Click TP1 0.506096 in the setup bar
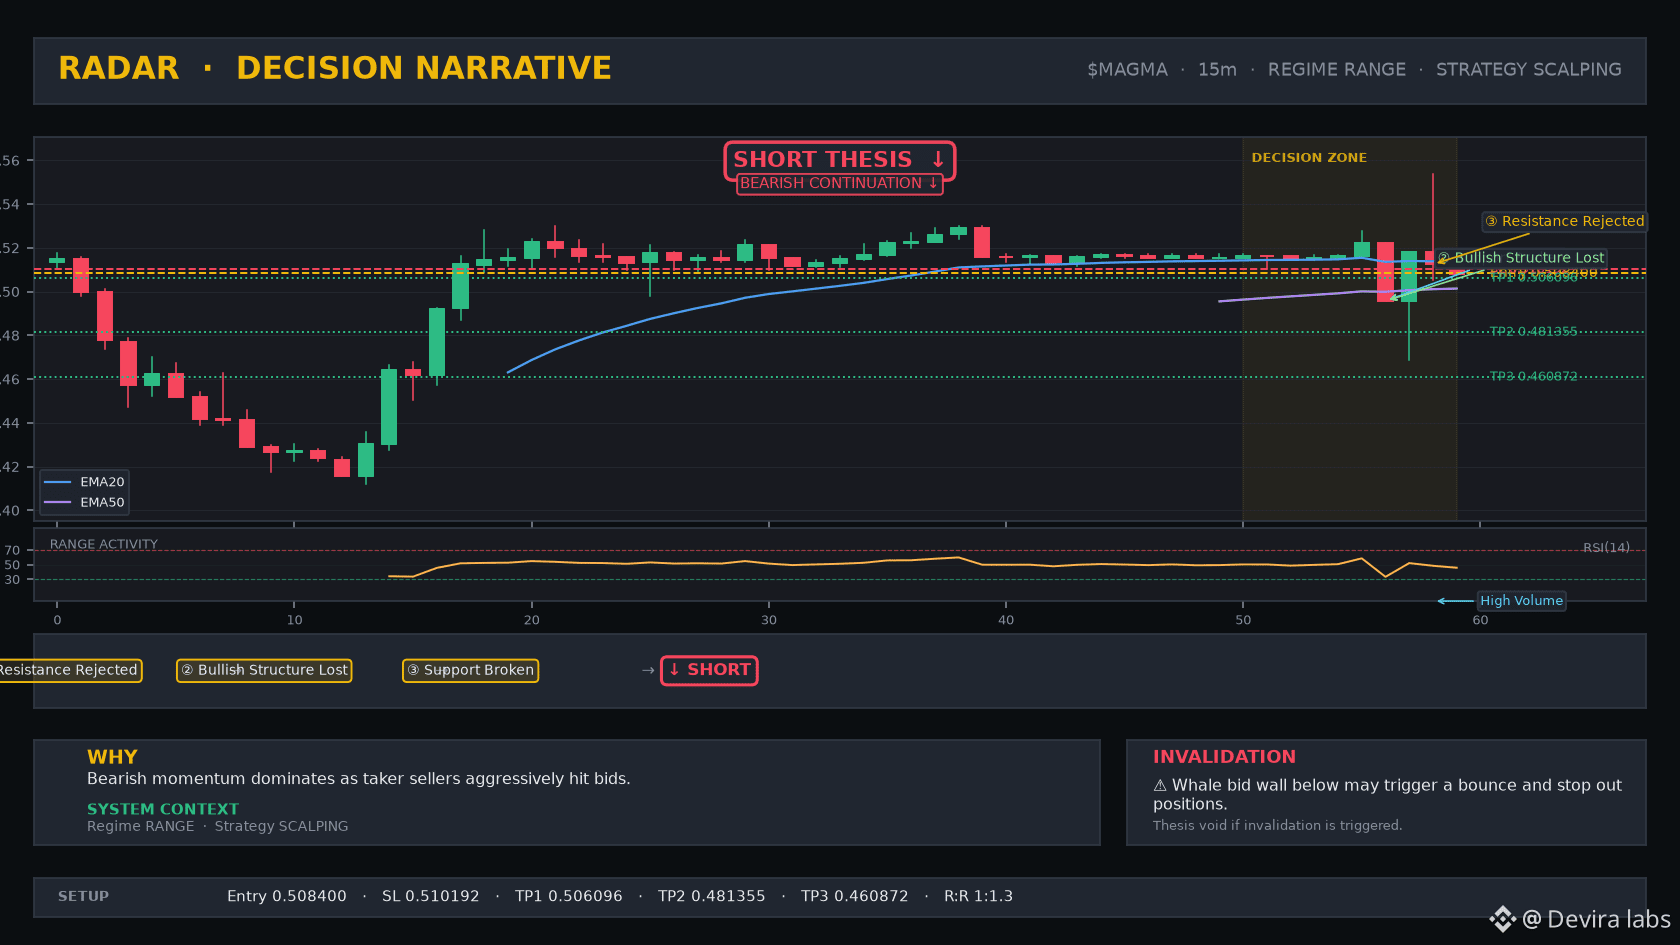Image resolution: width=1680 pixels, height=945 pixels. 569,897
